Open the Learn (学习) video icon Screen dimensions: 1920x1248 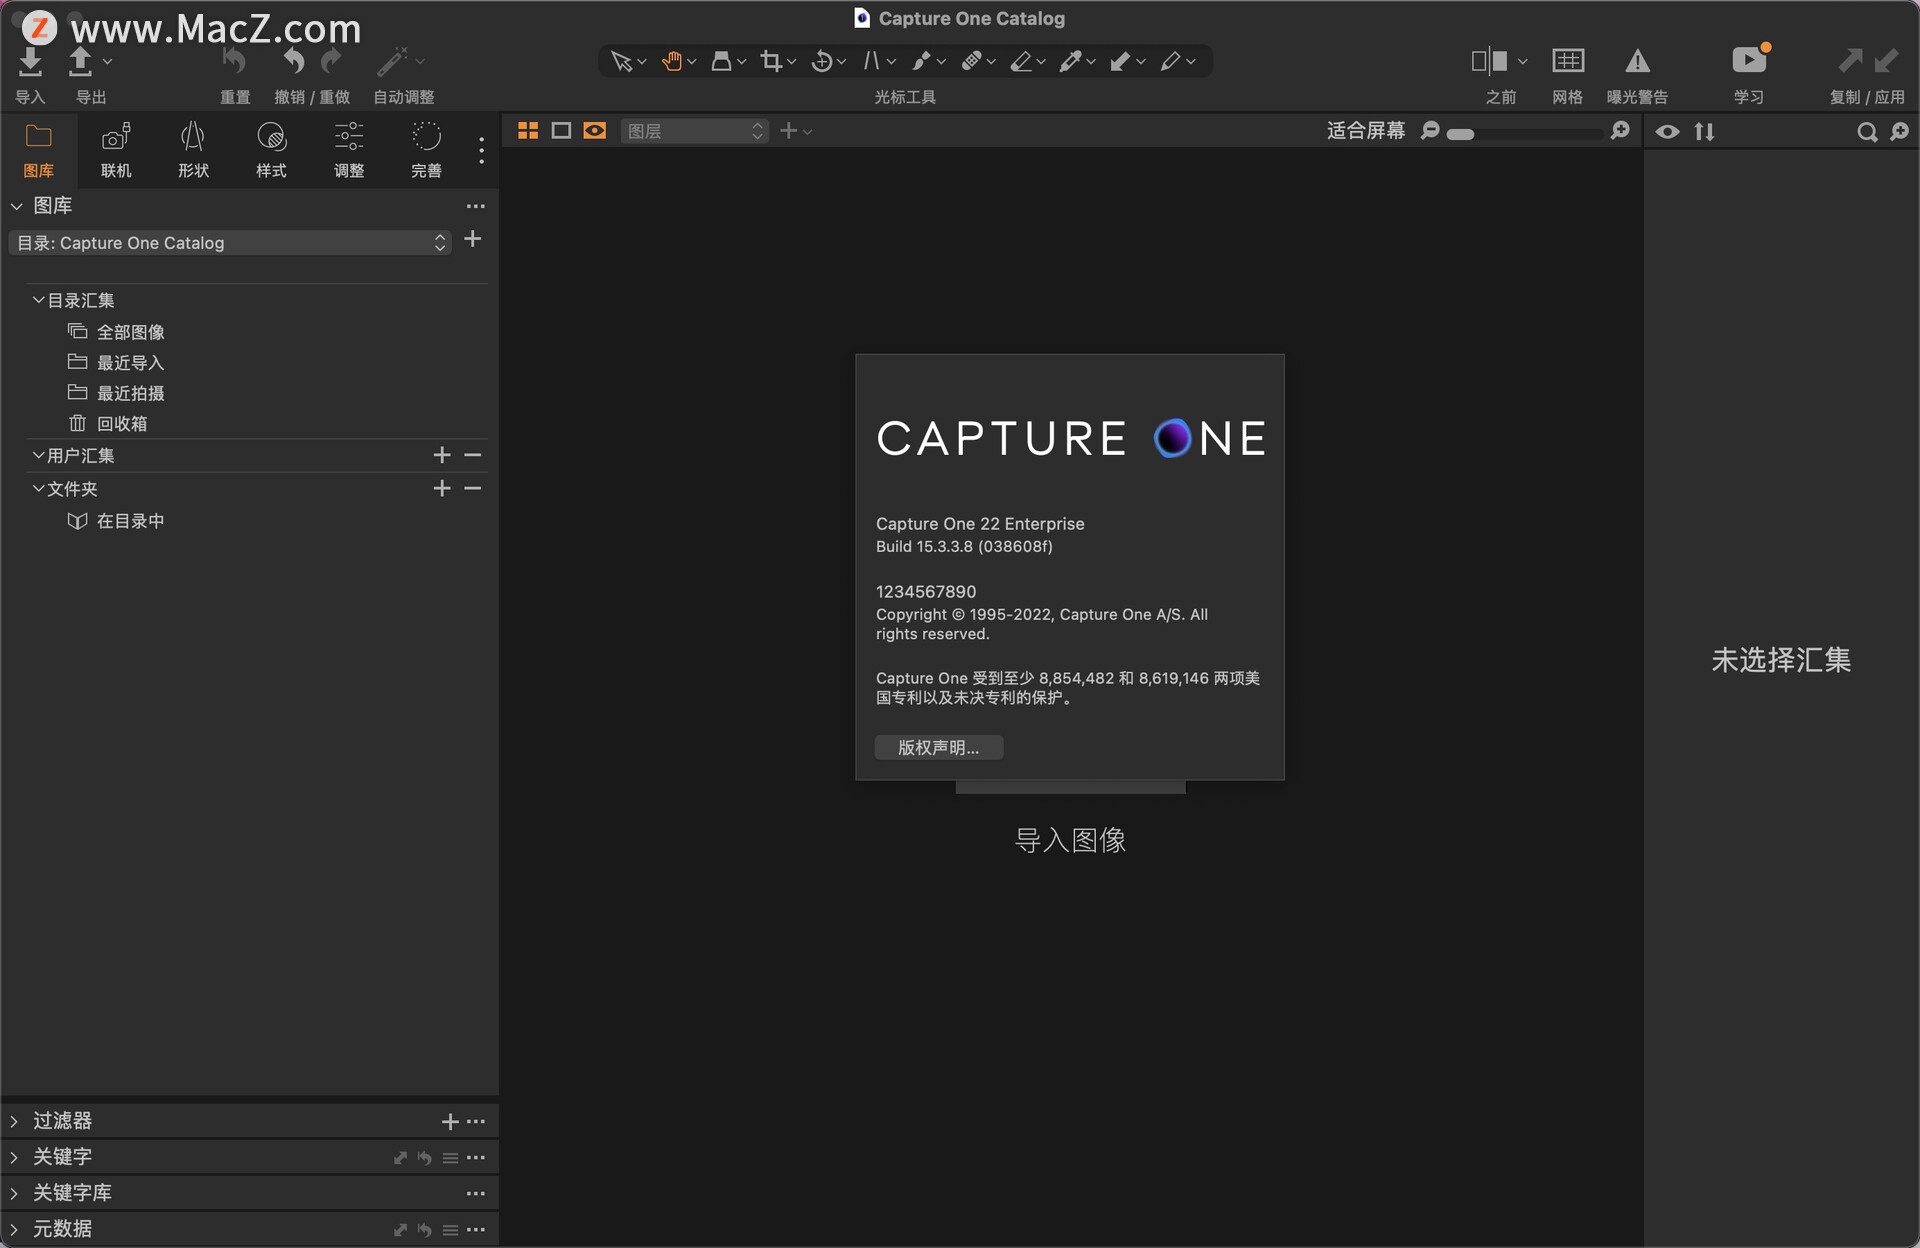coord(1749,62)
